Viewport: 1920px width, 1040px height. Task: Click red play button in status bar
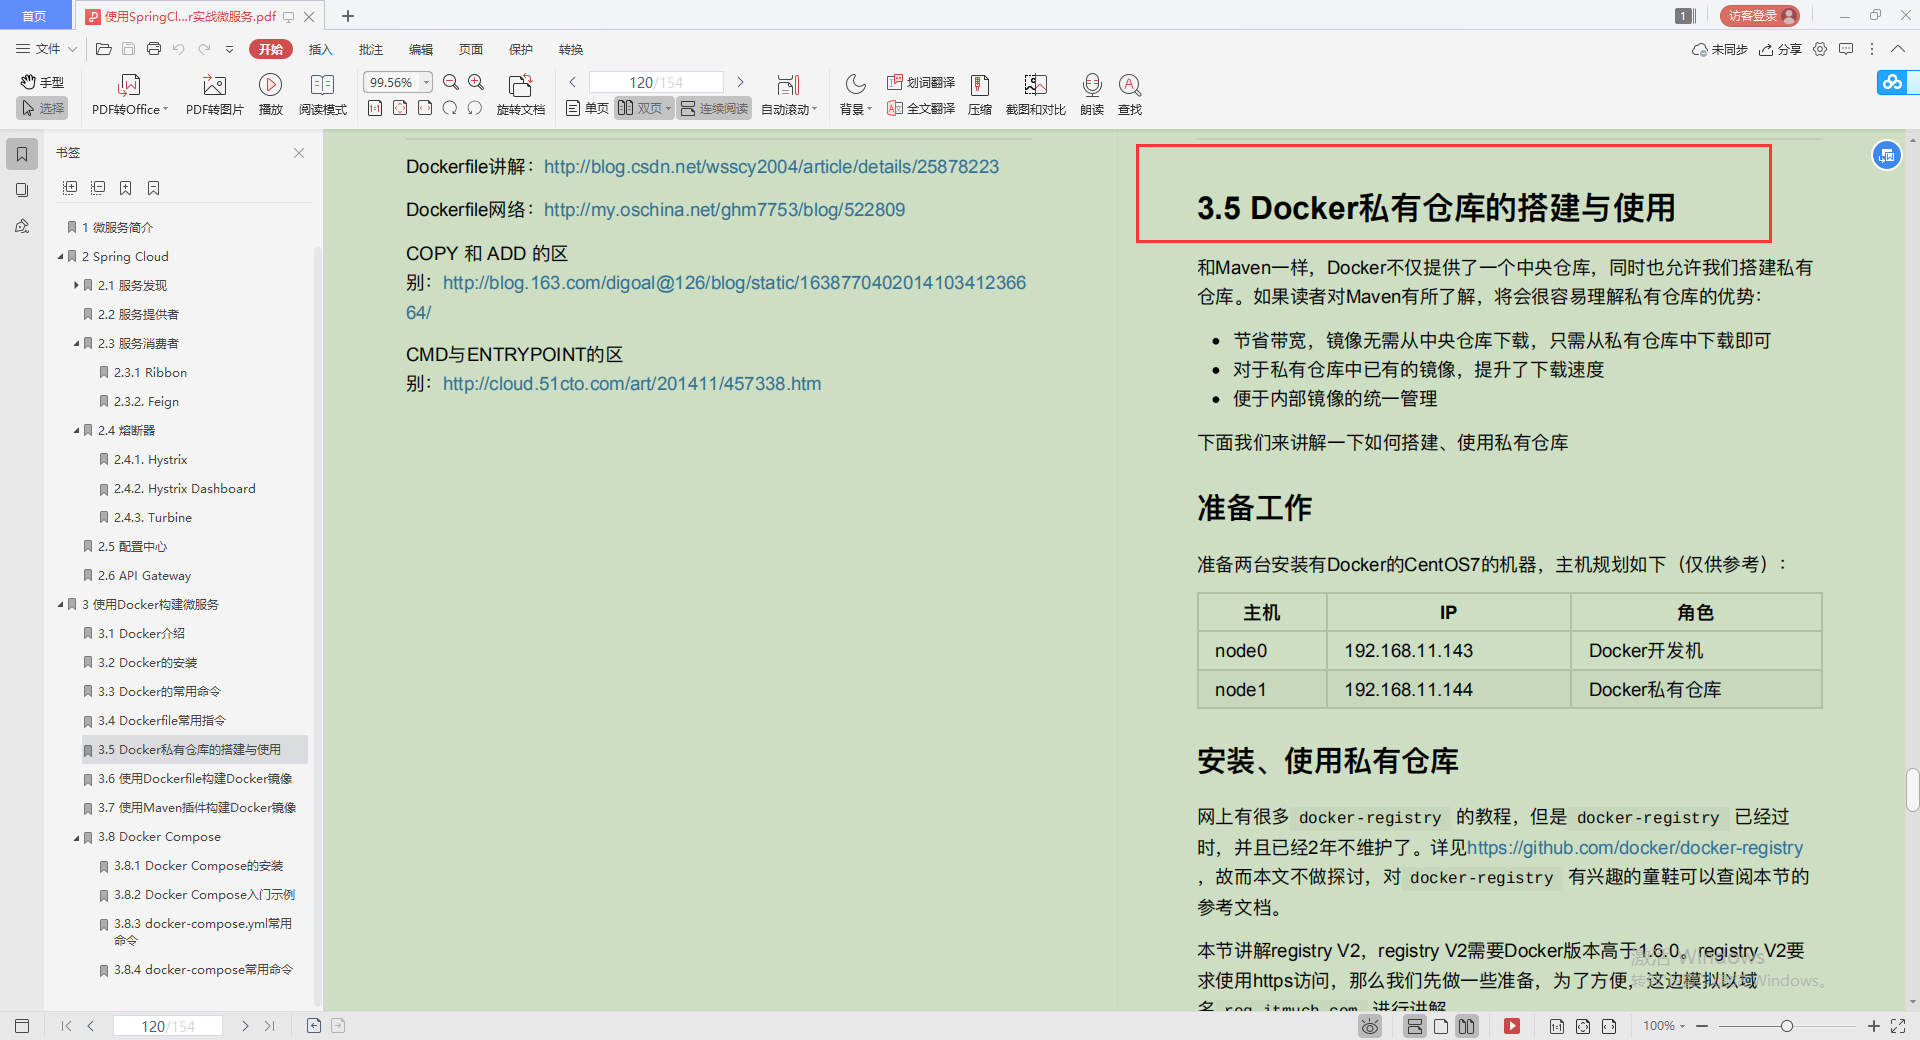1512,1026
